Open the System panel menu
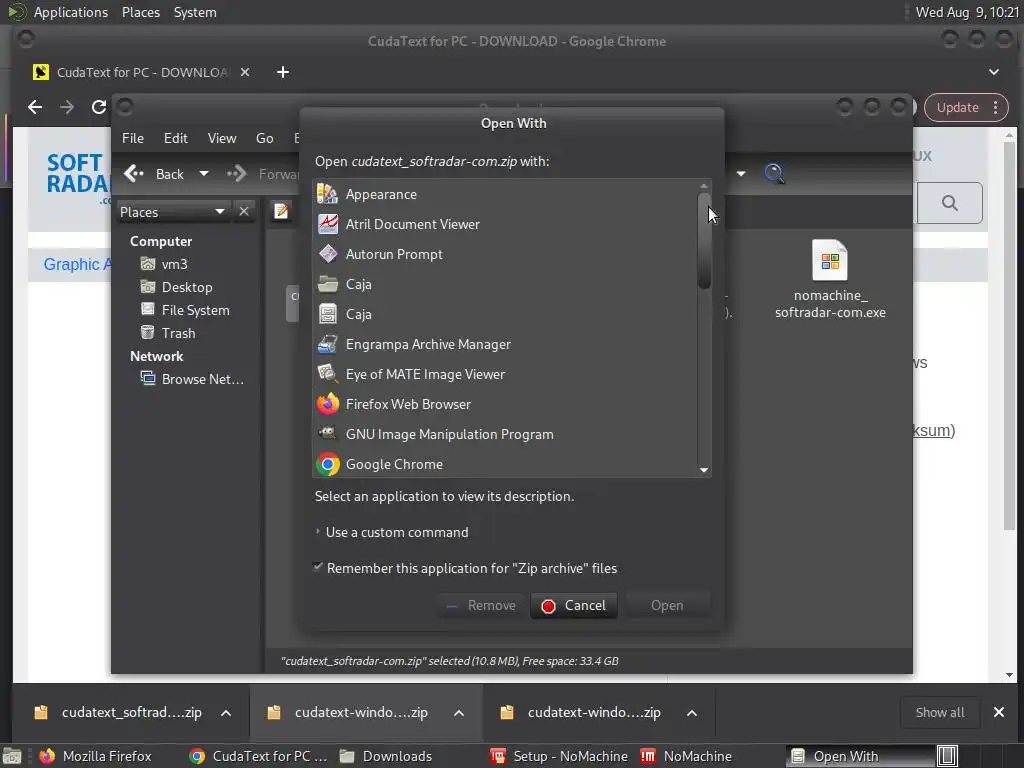 coord(195,12)
